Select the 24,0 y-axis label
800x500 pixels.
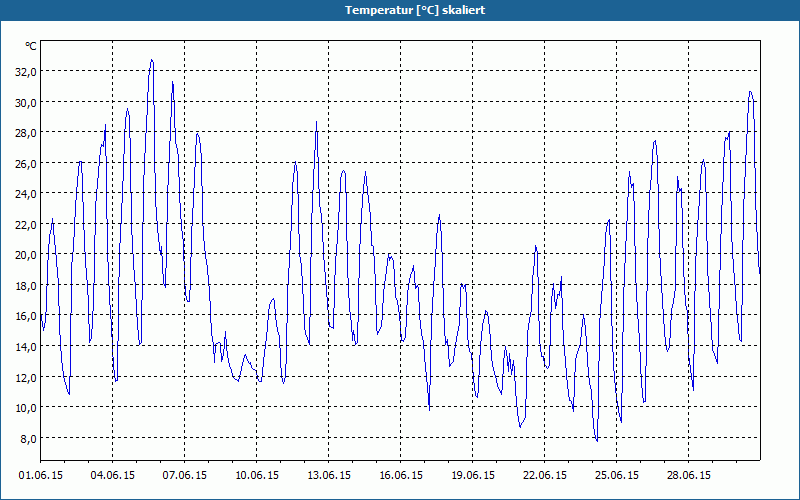click(x=26, y=193)
